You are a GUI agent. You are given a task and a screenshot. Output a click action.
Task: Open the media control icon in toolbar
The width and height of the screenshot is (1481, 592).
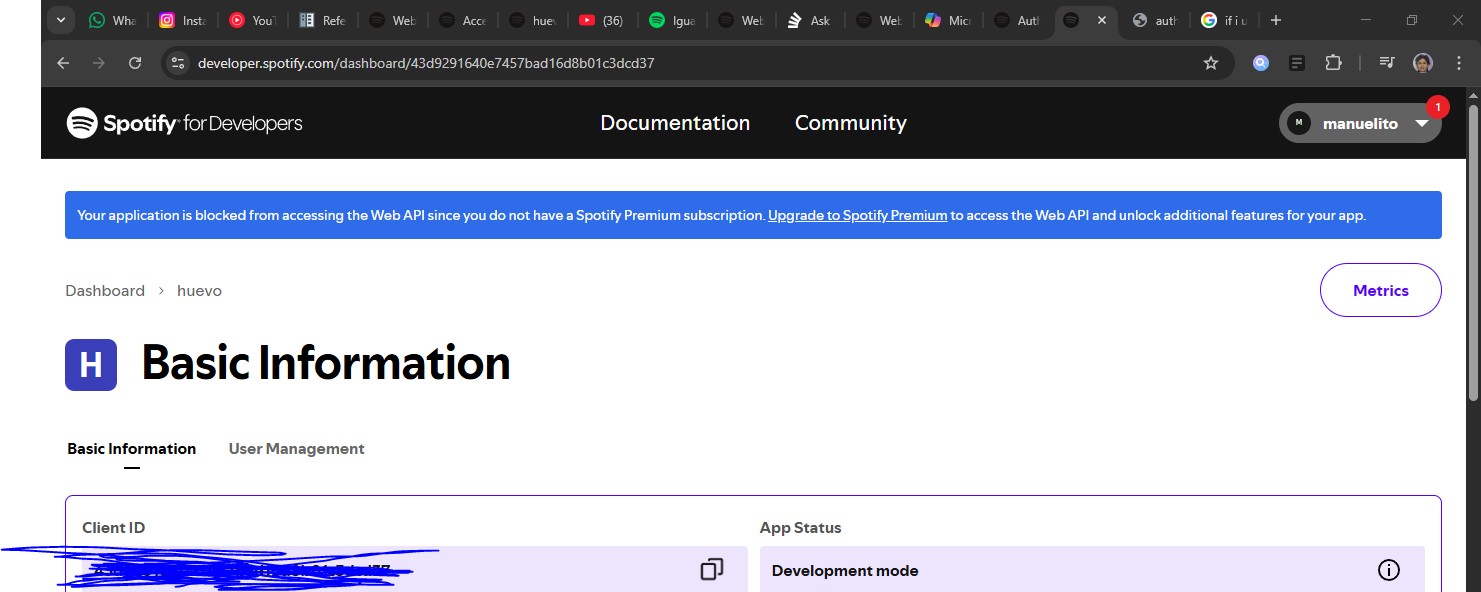coord(1386,63)
